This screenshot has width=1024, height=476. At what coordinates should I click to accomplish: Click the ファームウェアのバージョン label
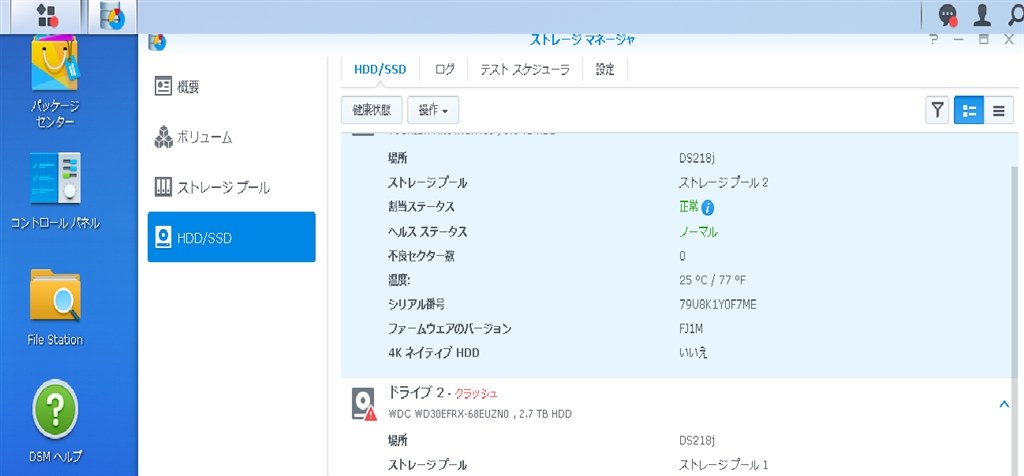pyautogui.click(x=449, y=328)
